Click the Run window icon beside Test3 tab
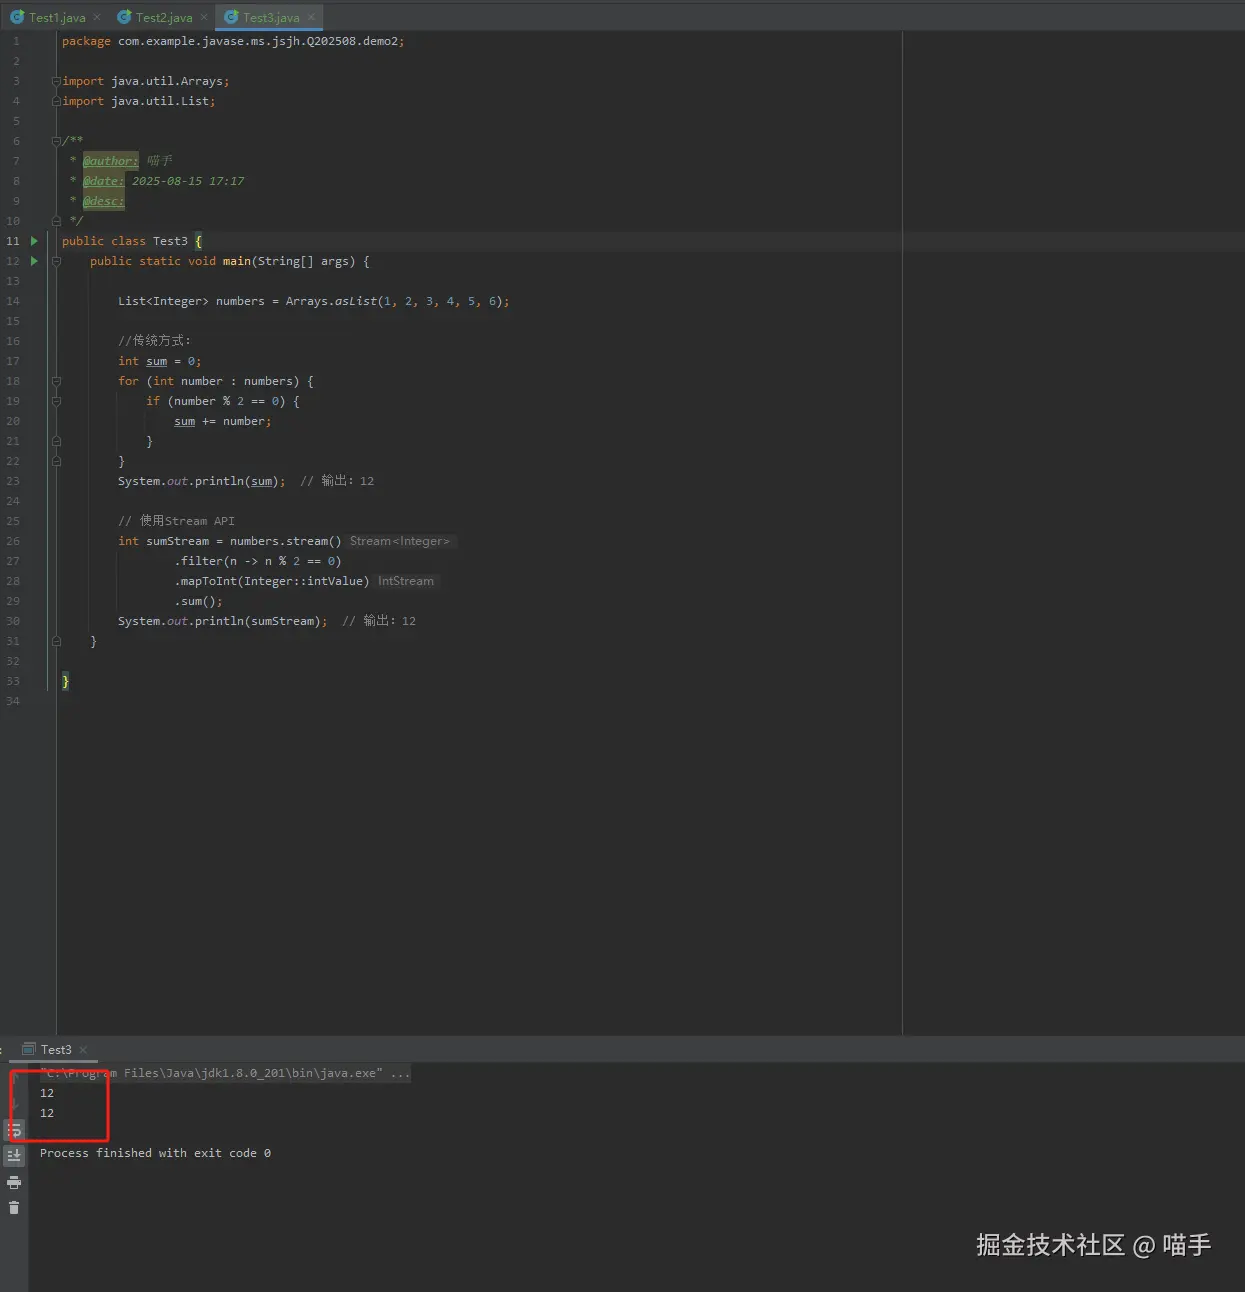The image size is (1245, 1292). 29,1049
